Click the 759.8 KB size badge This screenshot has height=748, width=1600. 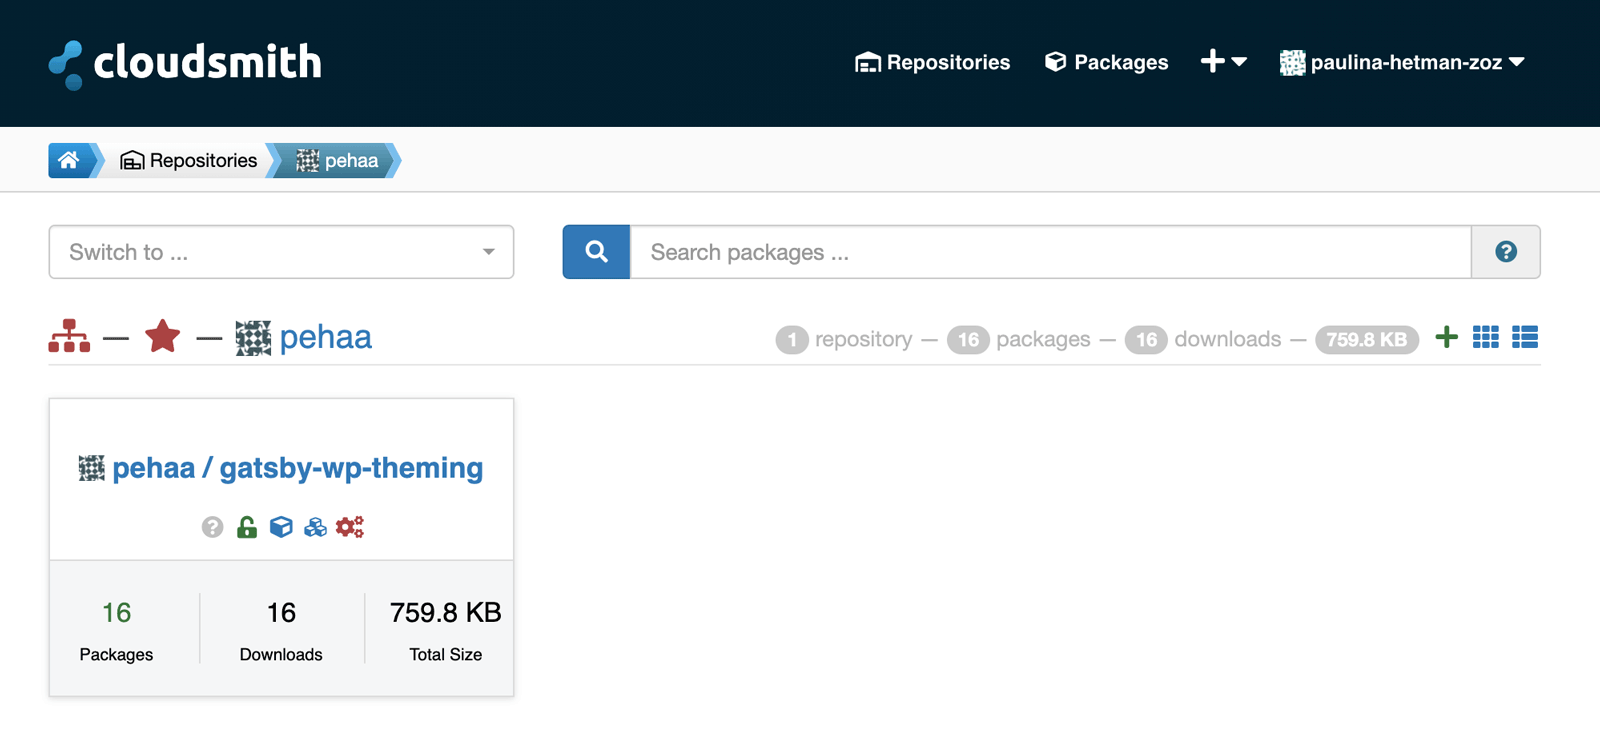pos(1366,339)
